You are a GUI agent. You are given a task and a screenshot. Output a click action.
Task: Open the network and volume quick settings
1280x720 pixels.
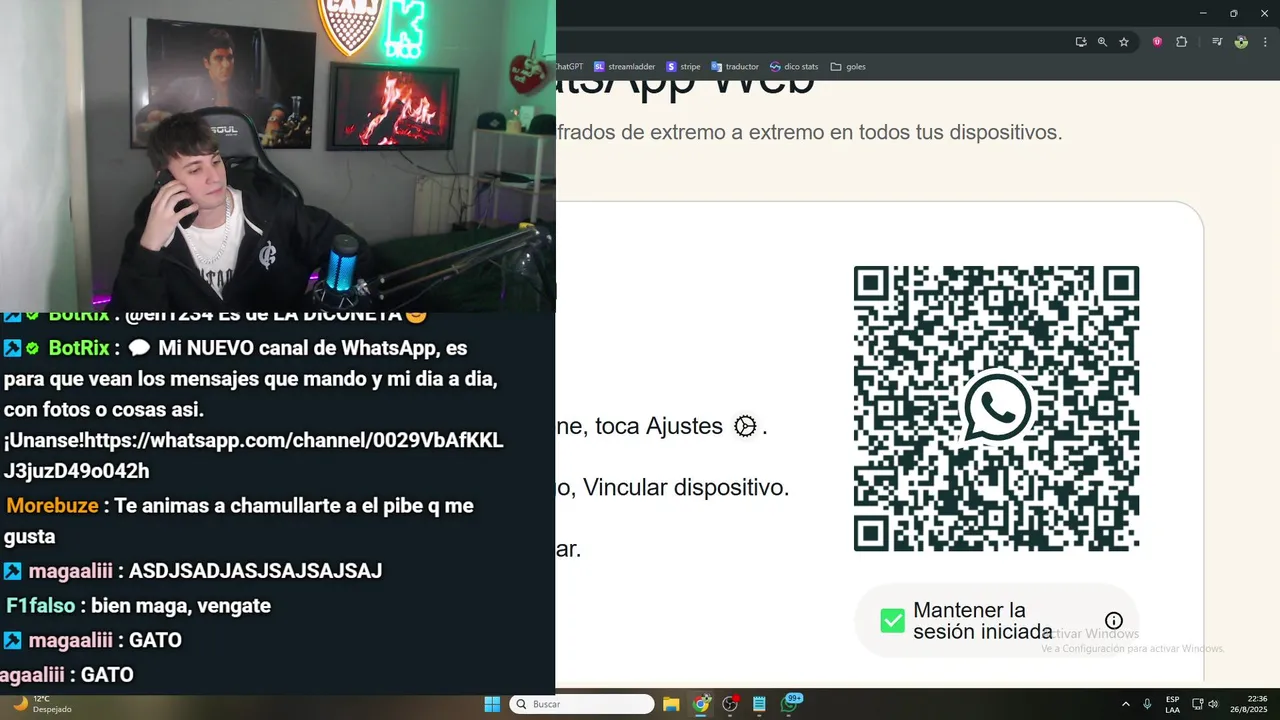1204,704
